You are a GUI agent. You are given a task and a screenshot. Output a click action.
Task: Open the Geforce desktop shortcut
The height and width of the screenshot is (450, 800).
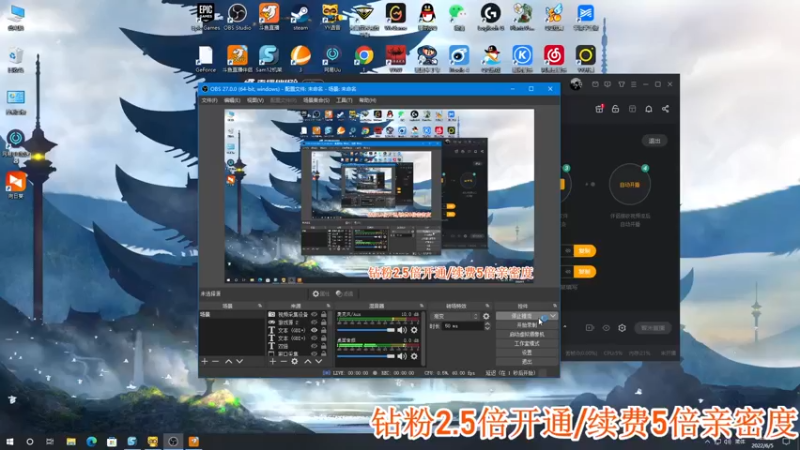point(206,58)
